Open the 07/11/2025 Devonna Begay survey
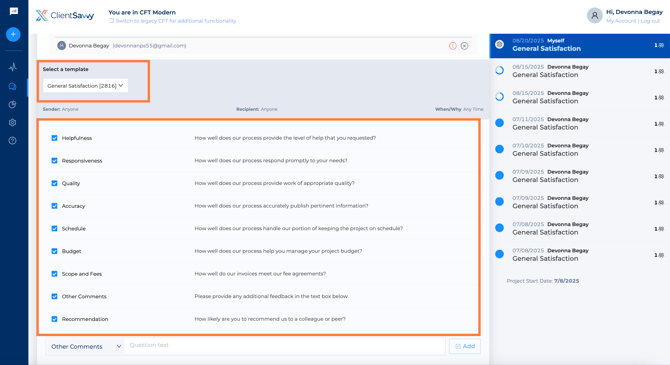 [579, 124]
